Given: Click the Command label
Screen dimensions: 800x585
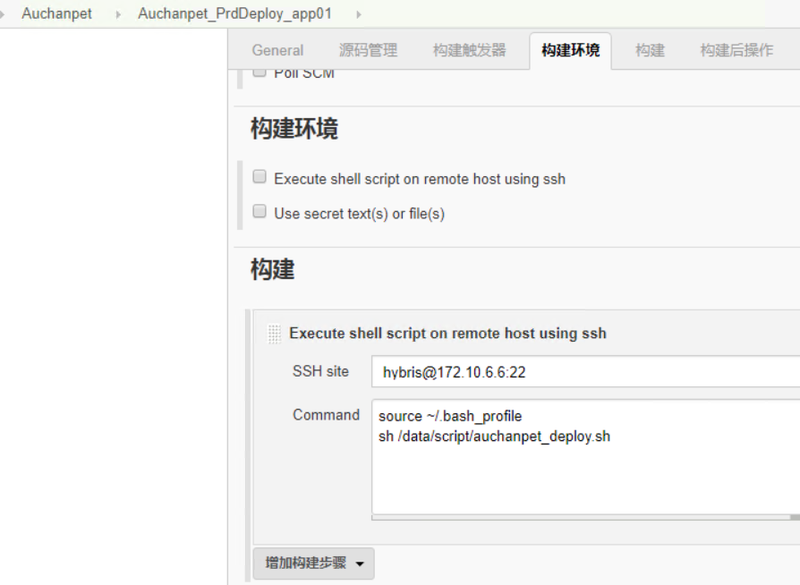Looking at the screenshot, I should tap(326, 415).
